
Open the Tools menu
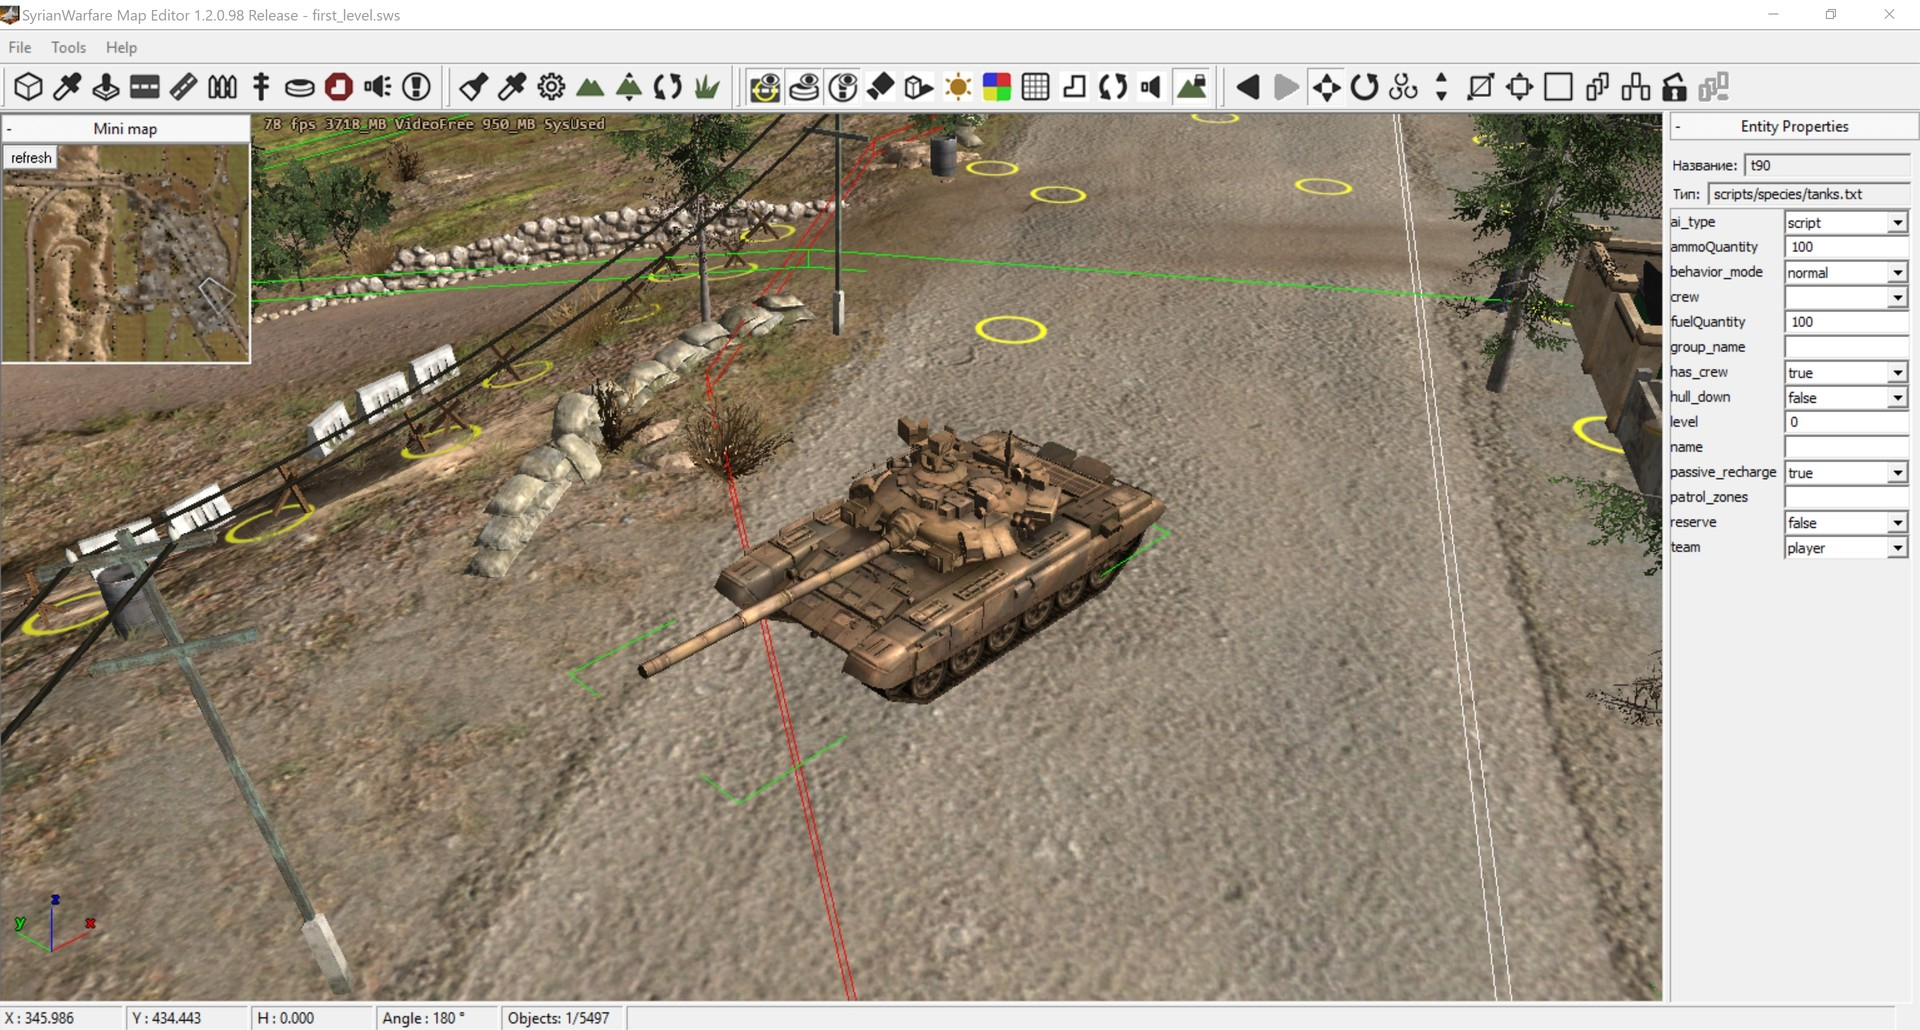click(67, 47)
